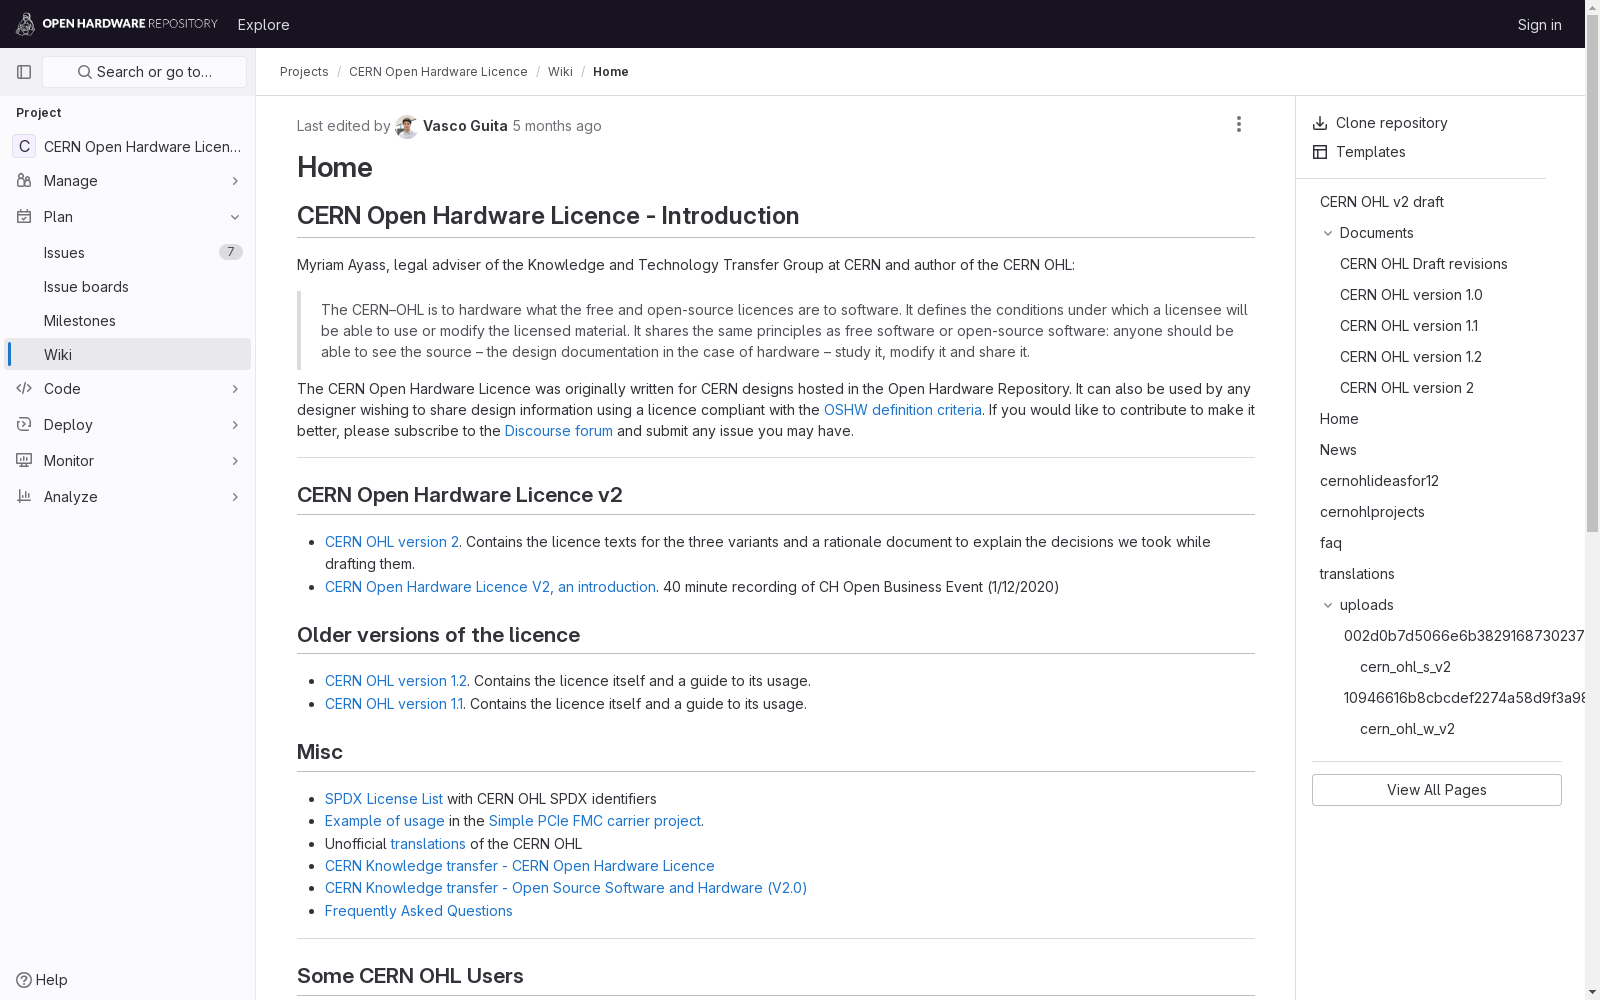Click the Monitor section icon
The height and width of the screenshot is (1000, 1600).
(24, 461)
